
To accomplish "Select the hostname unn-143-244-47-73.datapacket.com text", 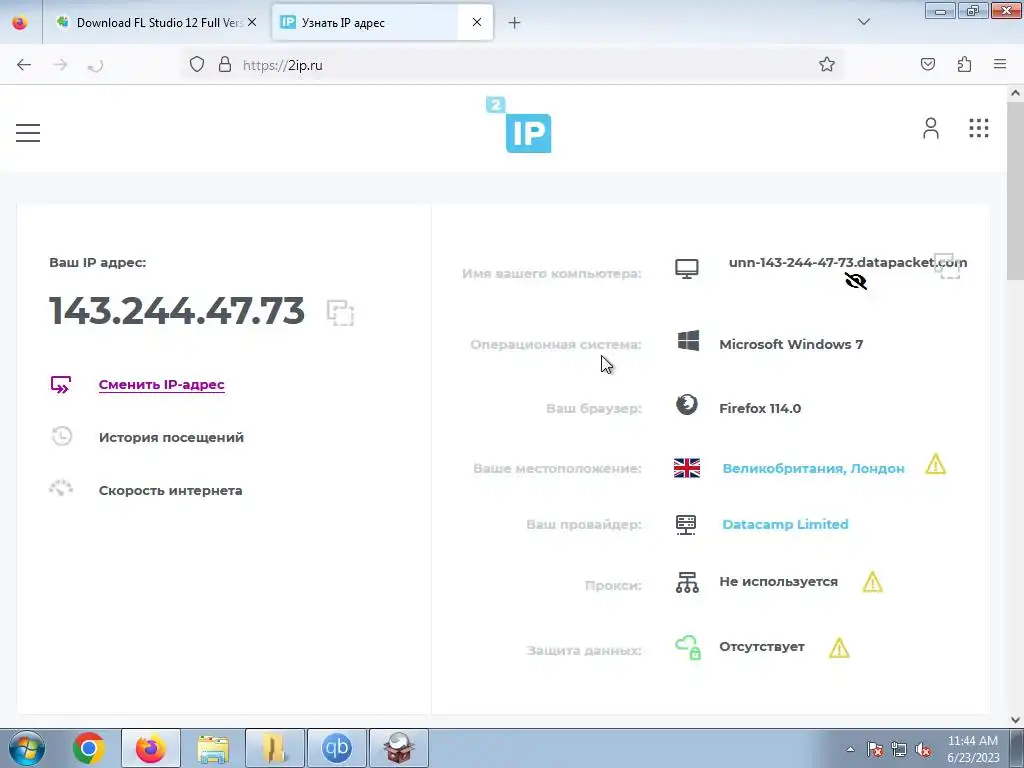I will [848, 262].
